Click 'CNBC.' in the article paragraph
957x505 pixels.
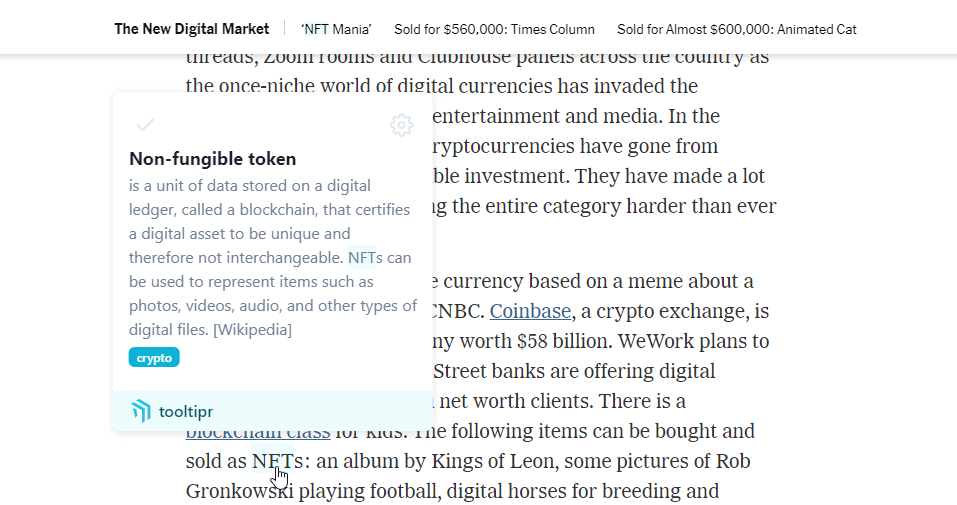tap(458, 311)
